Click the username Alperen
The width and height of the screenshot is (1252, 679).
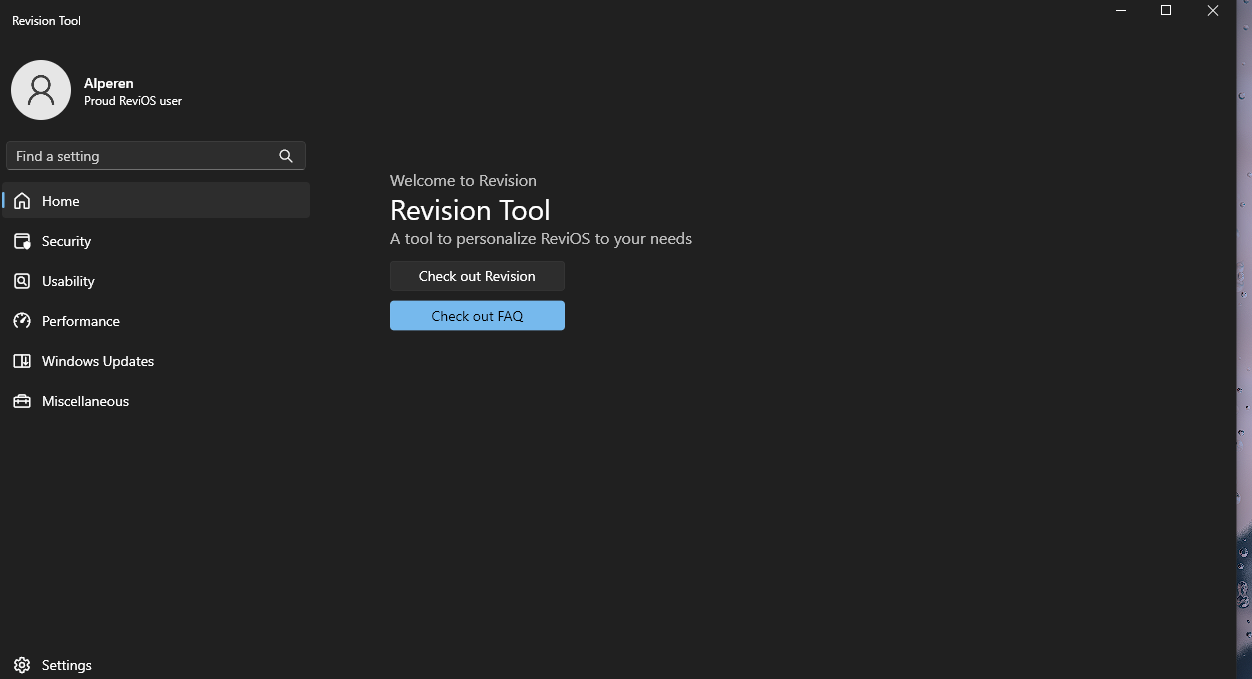point(108,83)
